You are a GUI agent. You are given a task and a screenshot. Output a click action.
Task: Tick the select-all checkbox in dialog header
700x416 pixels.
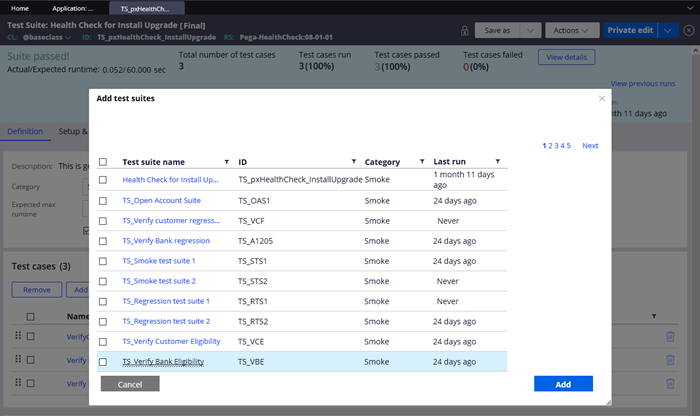(103, 162)
